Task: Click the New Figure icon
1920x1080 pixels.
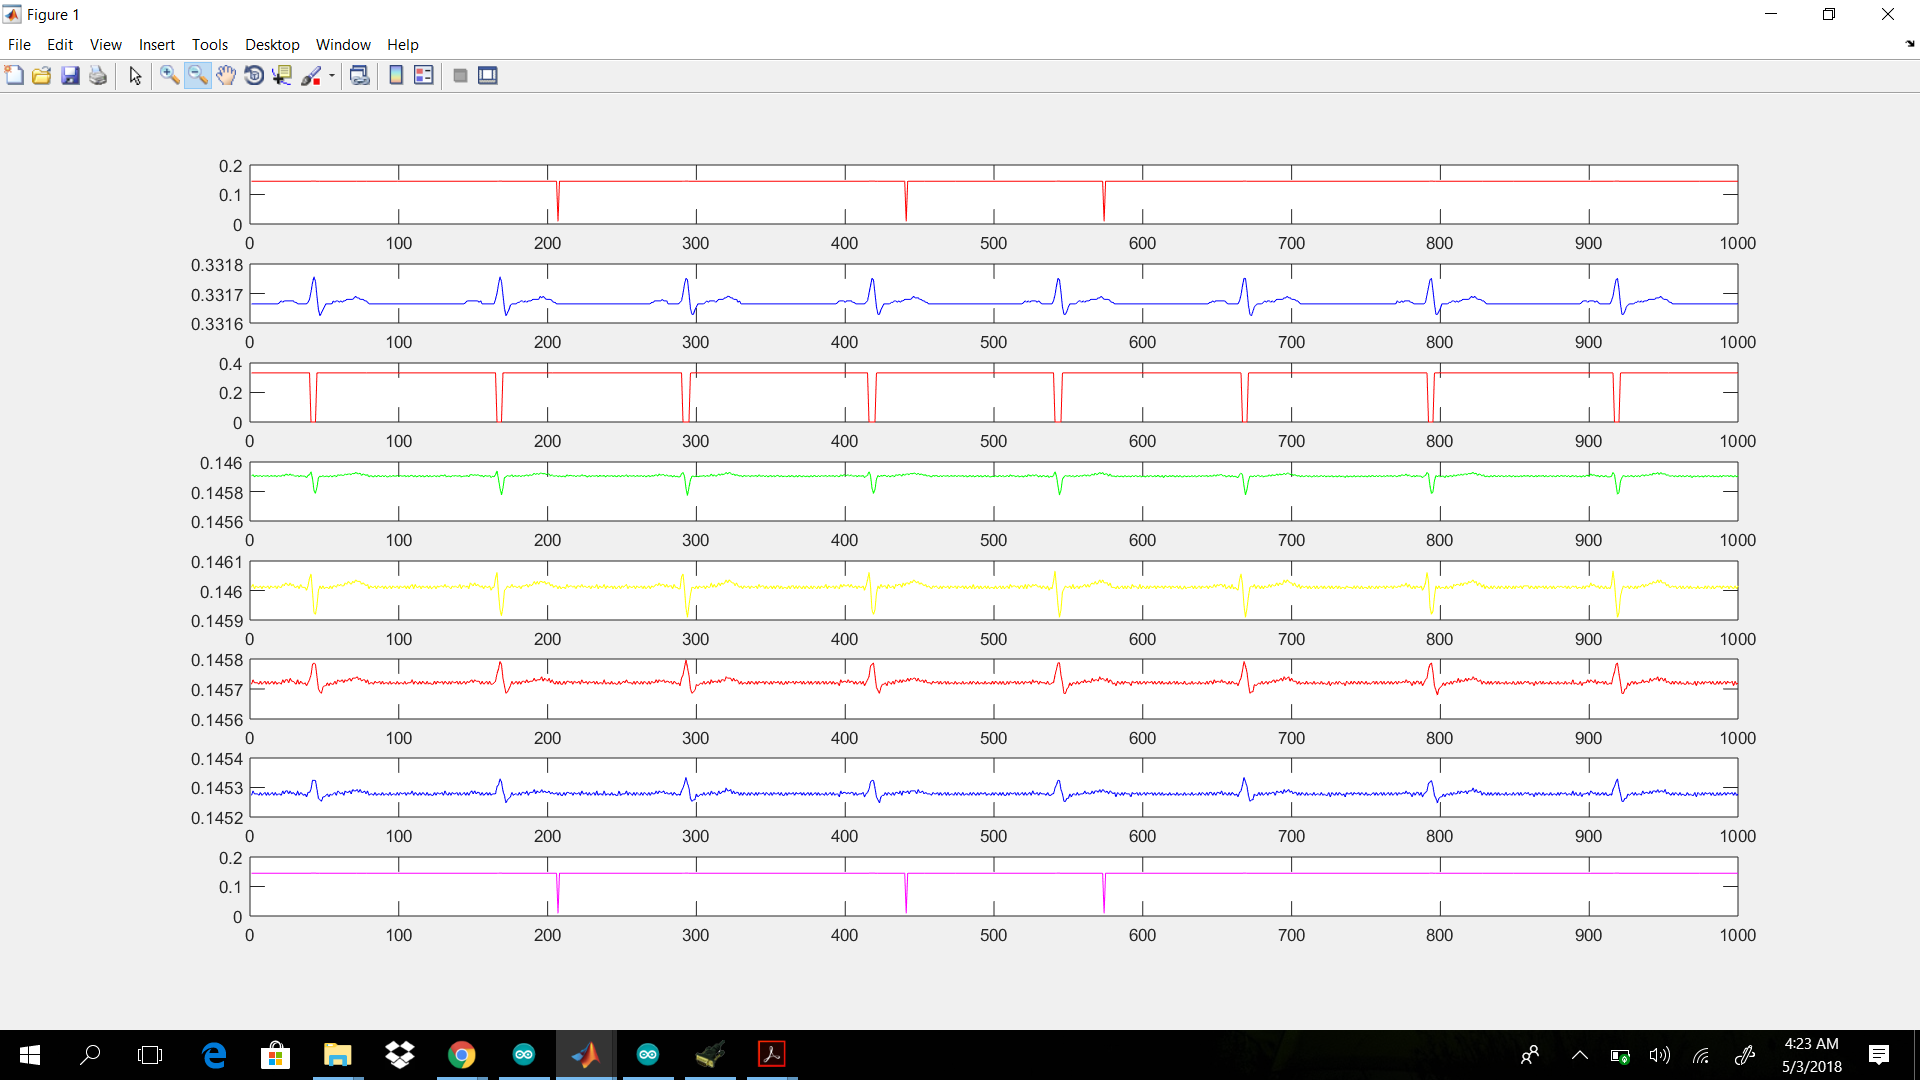Action: pyautogui.click(x=14, y=76)
